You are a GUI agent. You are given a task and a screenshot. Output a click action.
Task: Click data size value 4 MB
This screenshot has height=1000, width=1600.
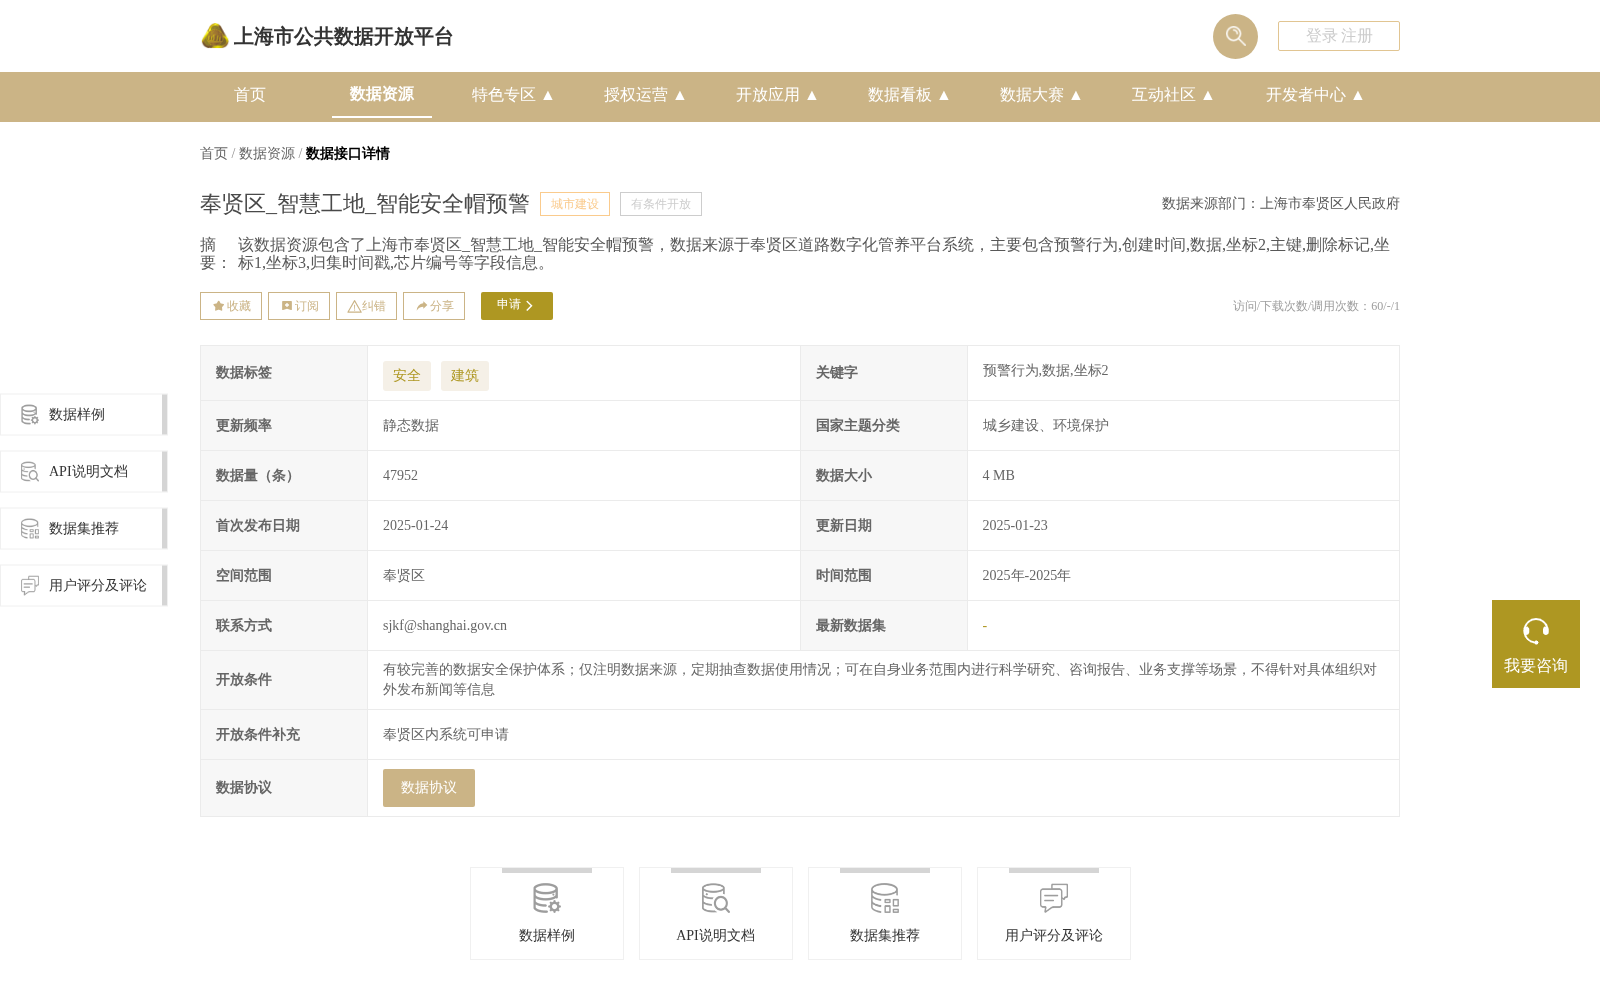998,476
